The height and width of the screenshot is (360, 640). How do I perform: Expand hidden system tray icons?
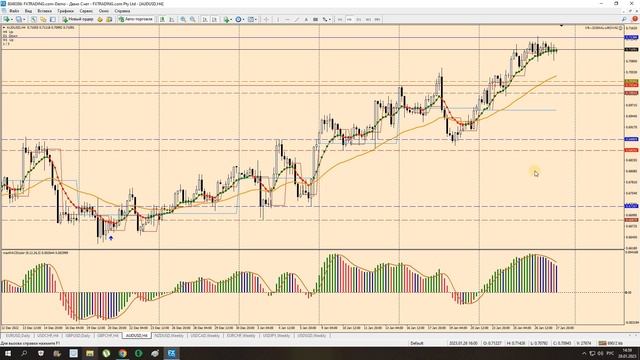(x=584, y=353)
